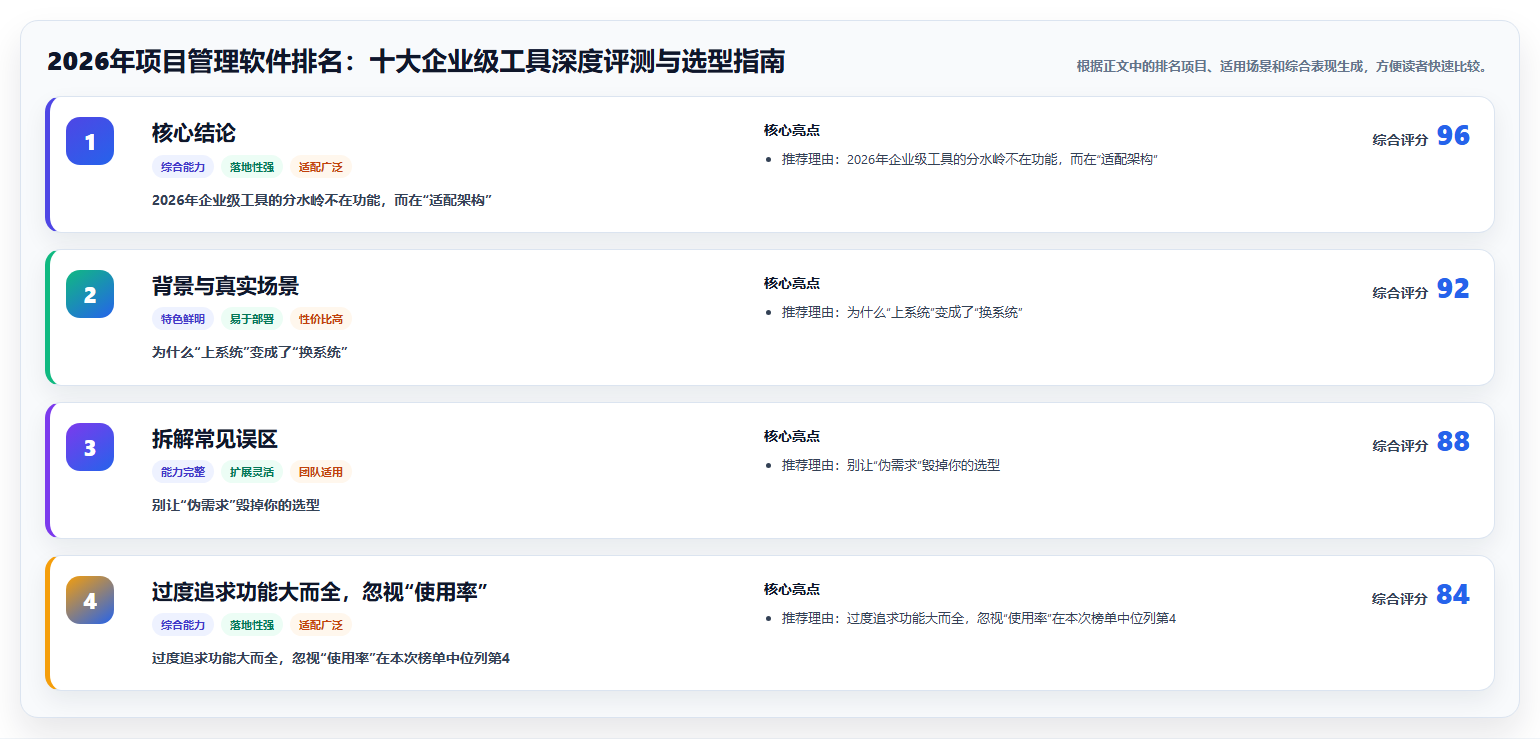1540x739 pixels.
Task: Click 适配广泛 tag in rank 4 card
Action: pos(321,625)
